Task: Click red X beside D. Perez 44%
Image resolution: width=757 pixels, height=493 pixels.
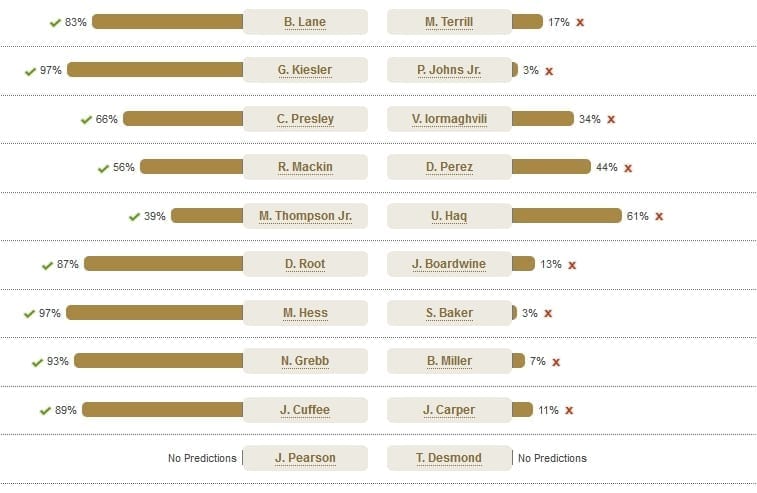Action: click(628, 168)
